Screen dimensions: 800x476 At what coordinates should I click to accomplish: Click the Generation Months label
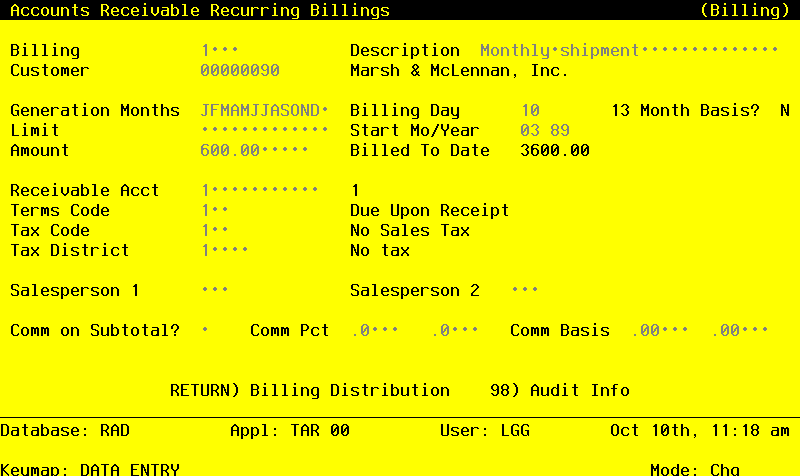coord(95,110)
